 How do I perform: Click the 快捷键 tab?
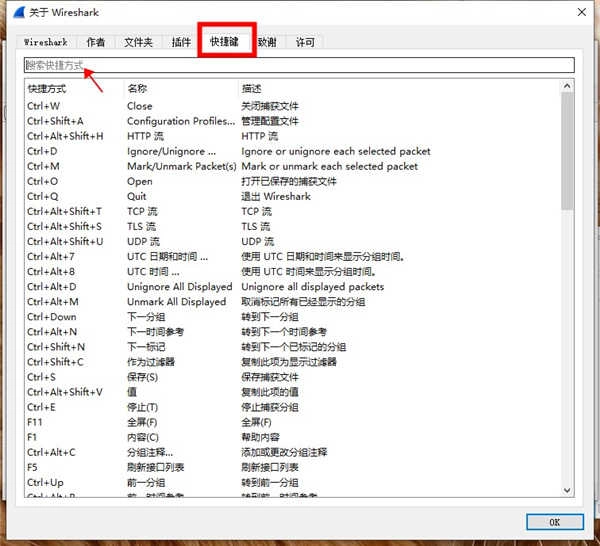[224, 42]
